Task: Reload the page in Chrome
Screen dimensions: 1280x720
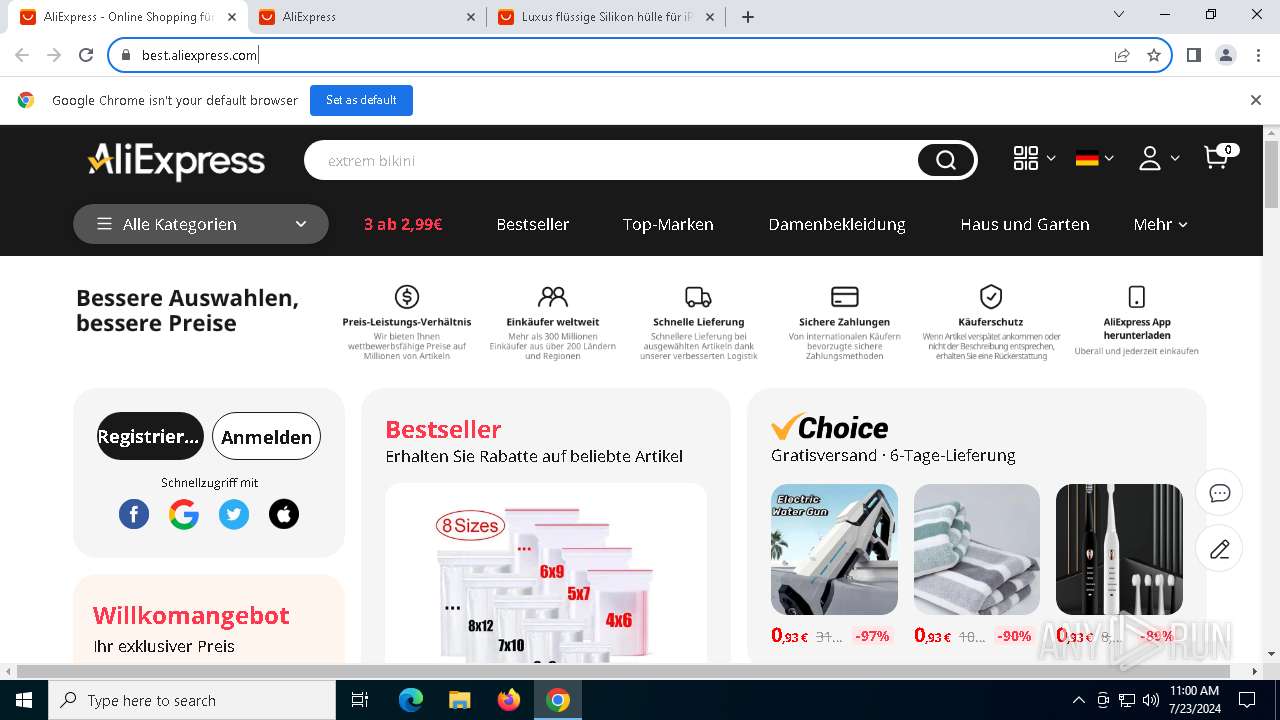Action: click(86, 55)
